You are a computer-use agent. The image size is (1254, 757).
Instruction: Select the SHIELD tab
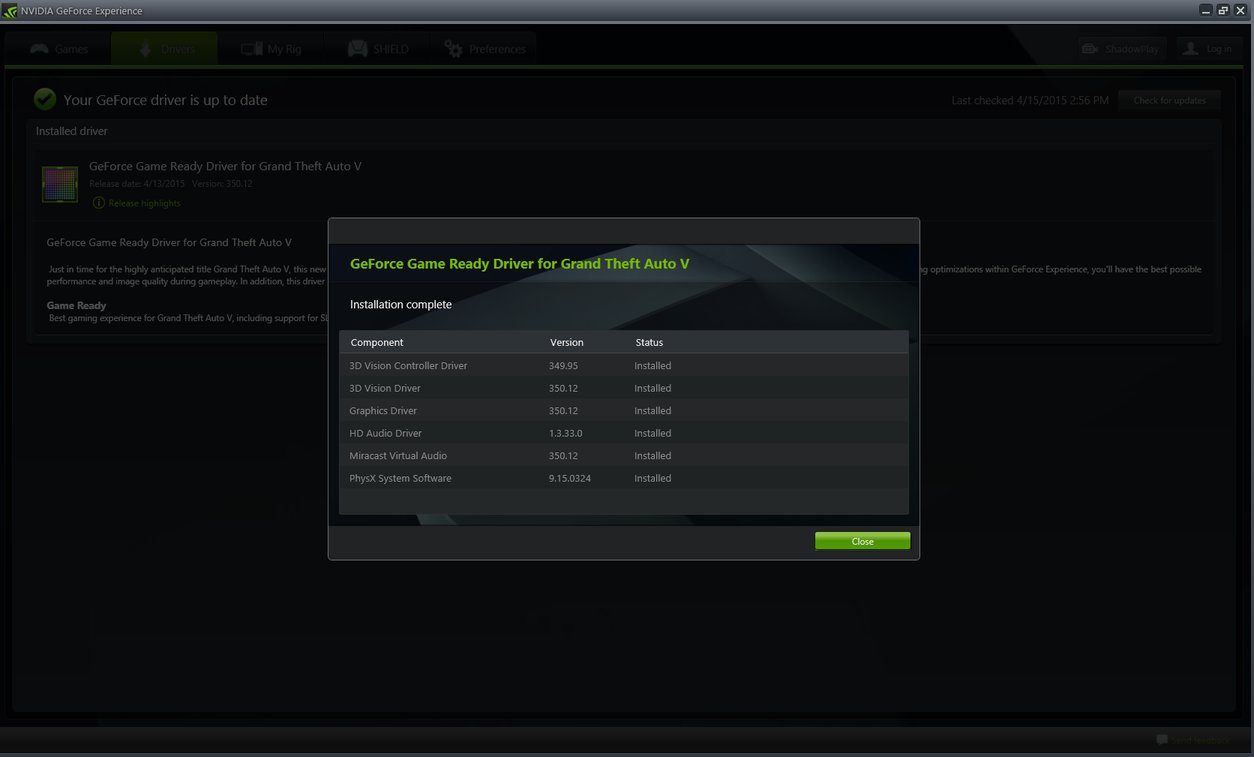pyautogui.click(x=377, y=48)
